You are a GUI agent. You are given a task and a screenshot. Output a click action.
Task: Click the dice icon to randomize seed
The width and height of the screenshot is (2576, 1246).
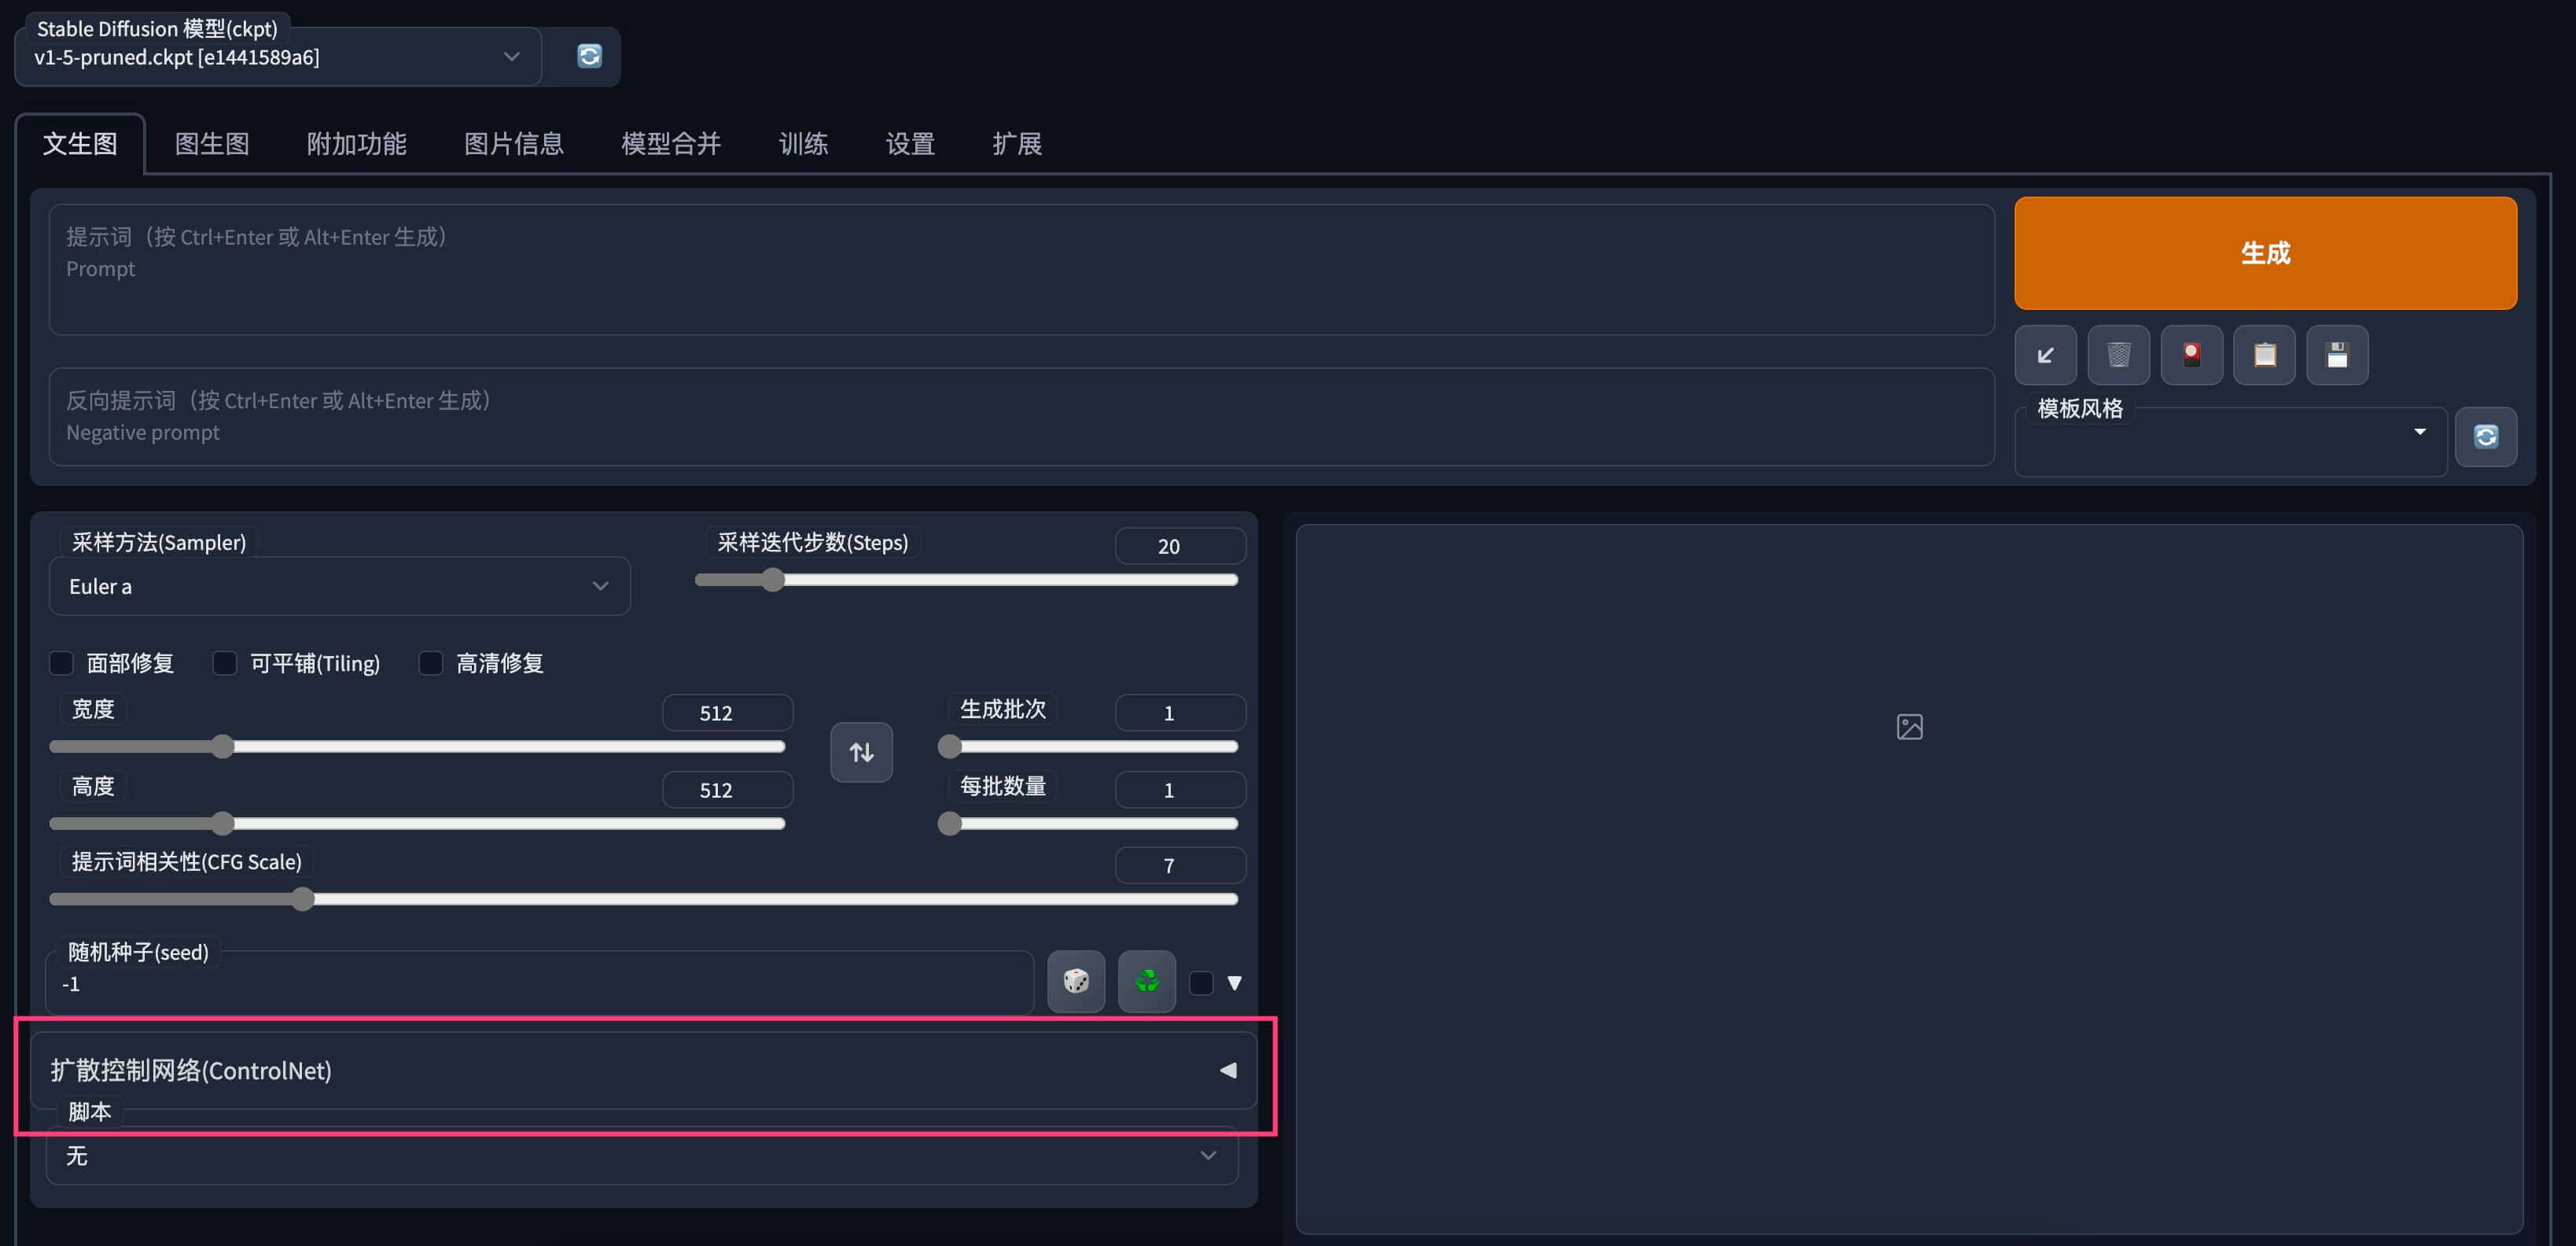(1076, 981)
